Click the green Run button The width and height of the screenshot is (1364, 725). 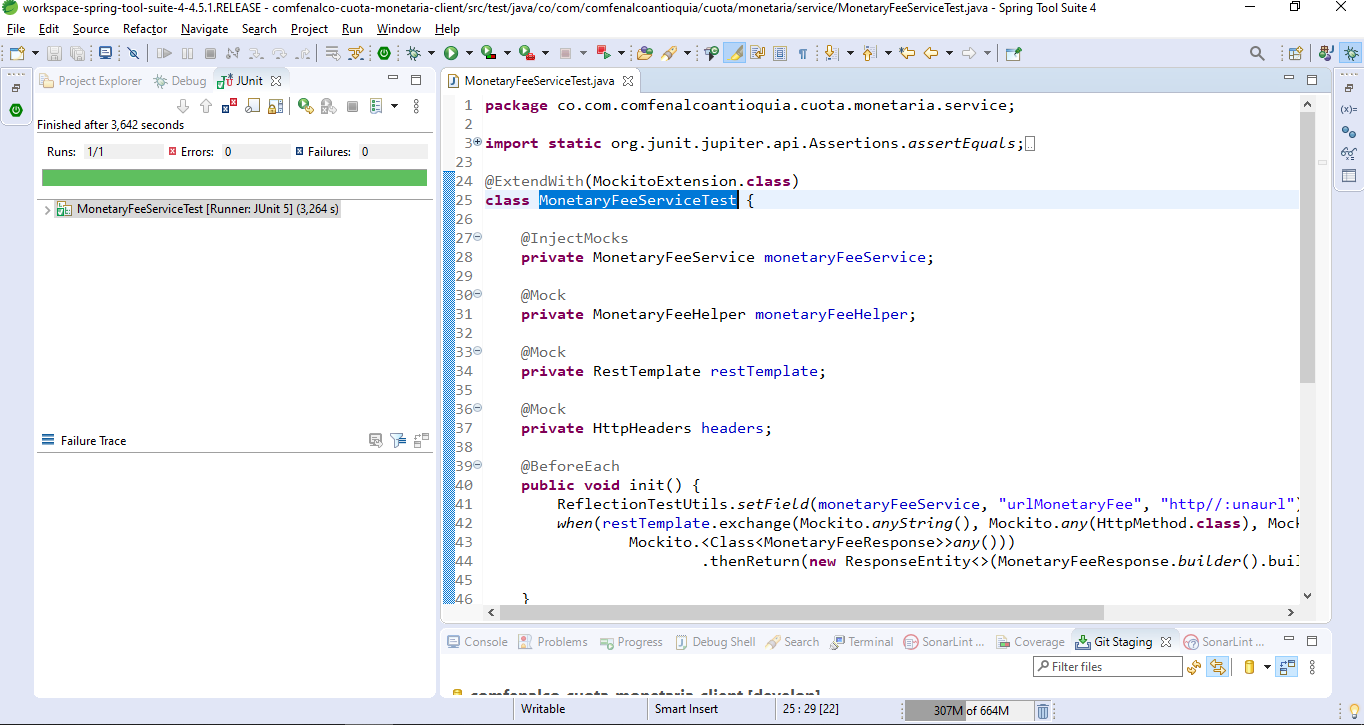point(451,53)
